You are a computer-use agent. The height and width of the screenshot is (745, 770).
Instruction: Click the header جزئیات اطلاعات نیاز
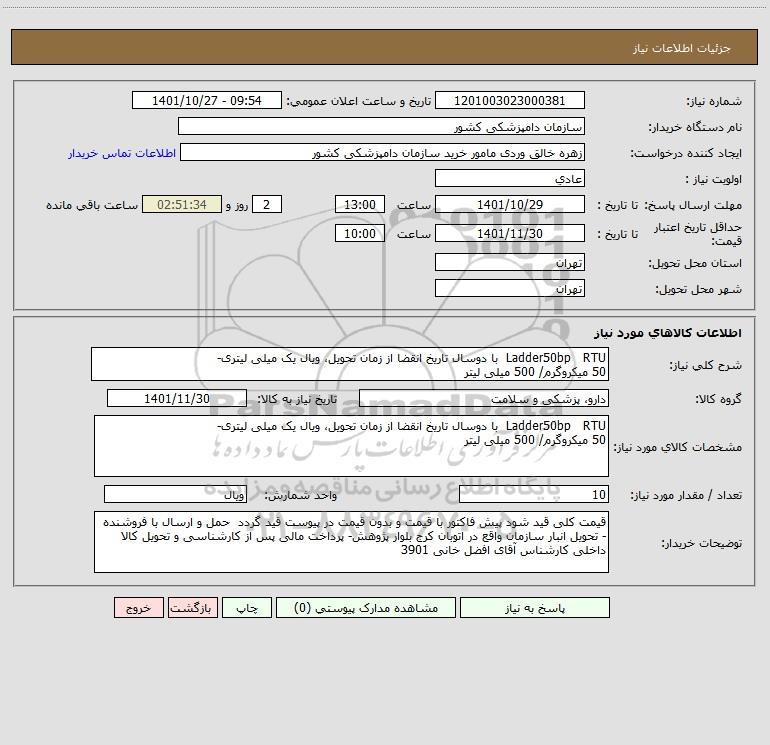681,48
